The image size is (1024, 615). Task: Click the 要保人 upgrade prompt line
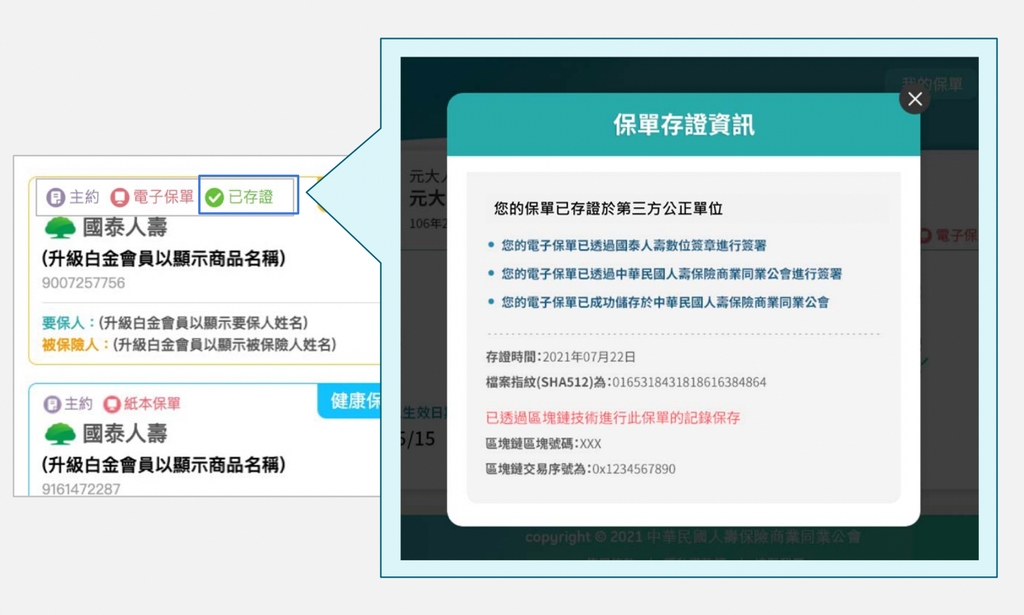(x=175, y=323)
